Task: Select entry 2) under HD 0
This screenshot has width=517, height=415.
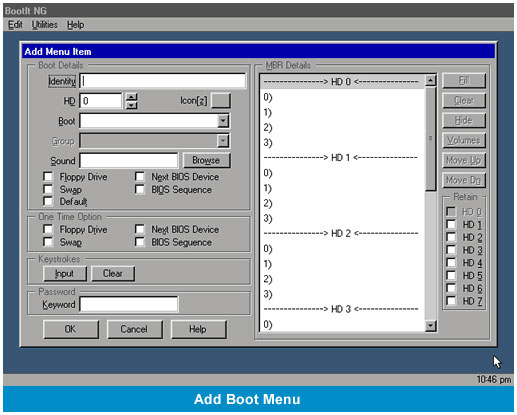Action: [x=342, y=127]
